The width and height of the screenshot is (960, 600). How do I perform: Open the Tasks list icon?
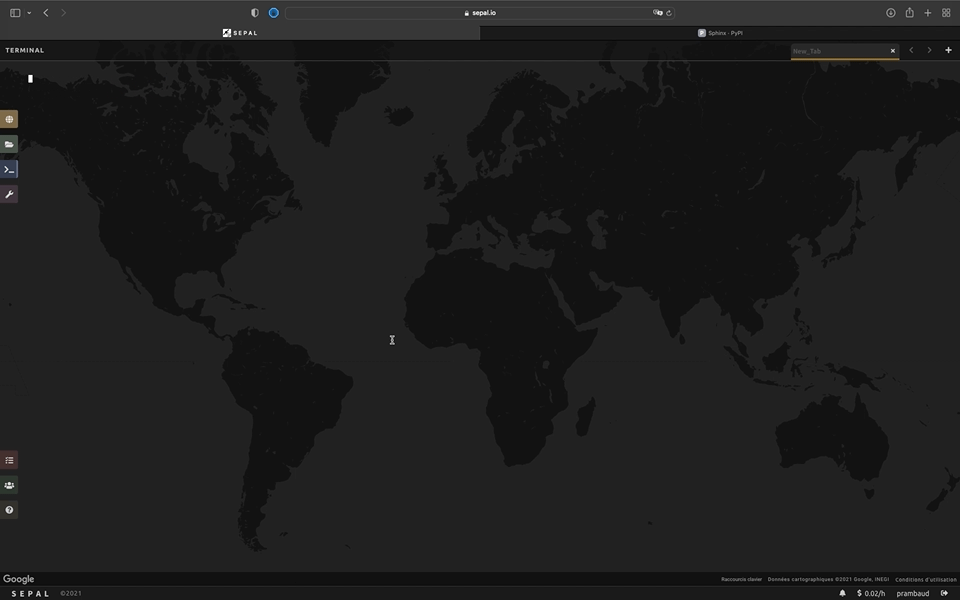point(9,460)
